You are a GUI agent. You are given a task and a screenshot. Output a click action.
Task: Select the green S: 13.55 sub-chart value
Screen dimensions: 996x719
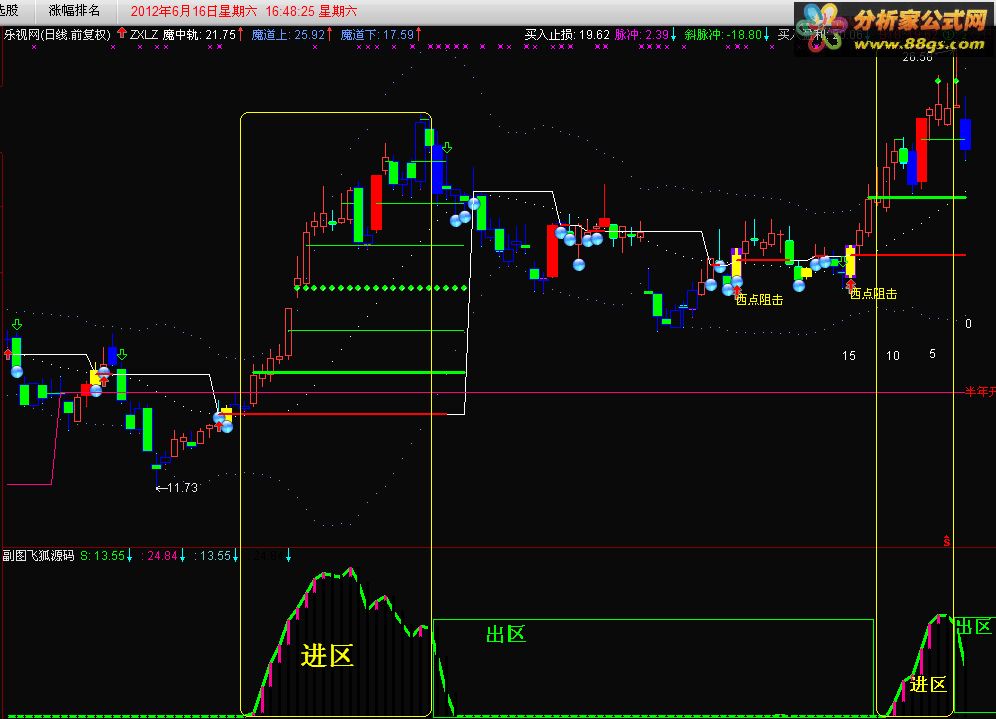point(102,556)
